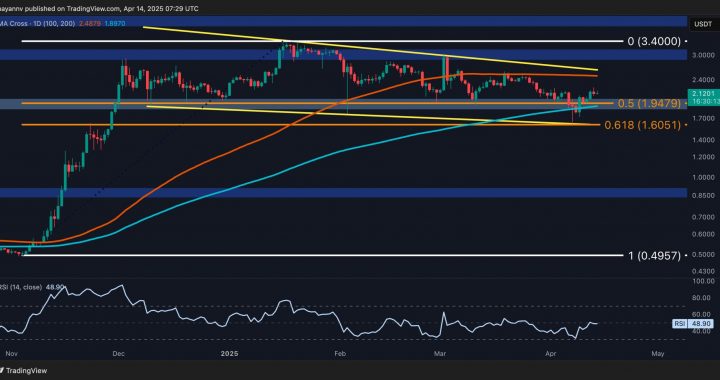
Task: Click the Nov label on the time axis
Action: 10,353
